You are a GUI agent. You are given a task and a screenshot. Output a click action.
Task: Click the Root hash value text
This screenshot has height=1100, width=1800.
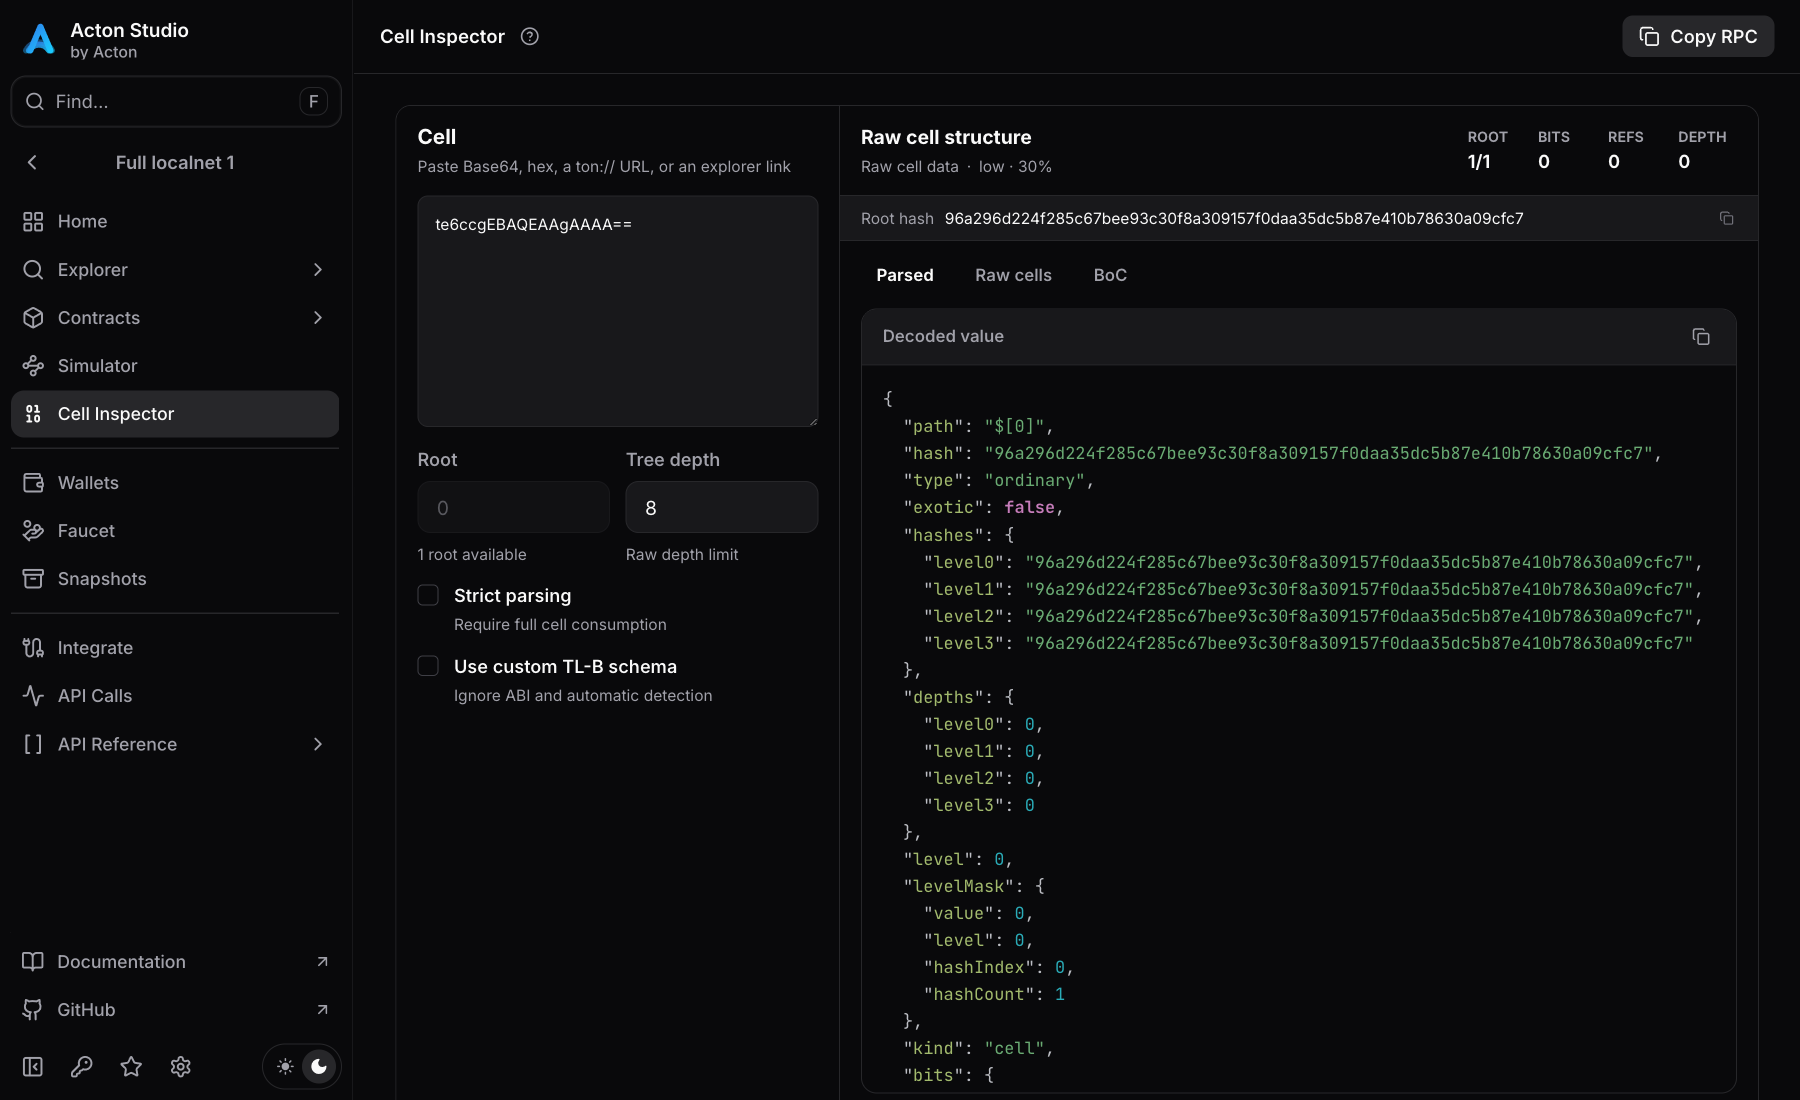(x=1234, y=218)
